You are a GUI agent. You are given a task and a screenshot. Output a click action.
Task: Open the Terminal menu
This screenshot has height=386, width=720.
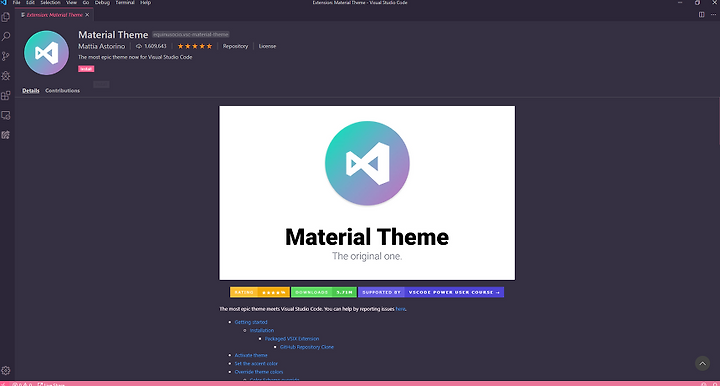pyautogui.click(x=125, y=3)
